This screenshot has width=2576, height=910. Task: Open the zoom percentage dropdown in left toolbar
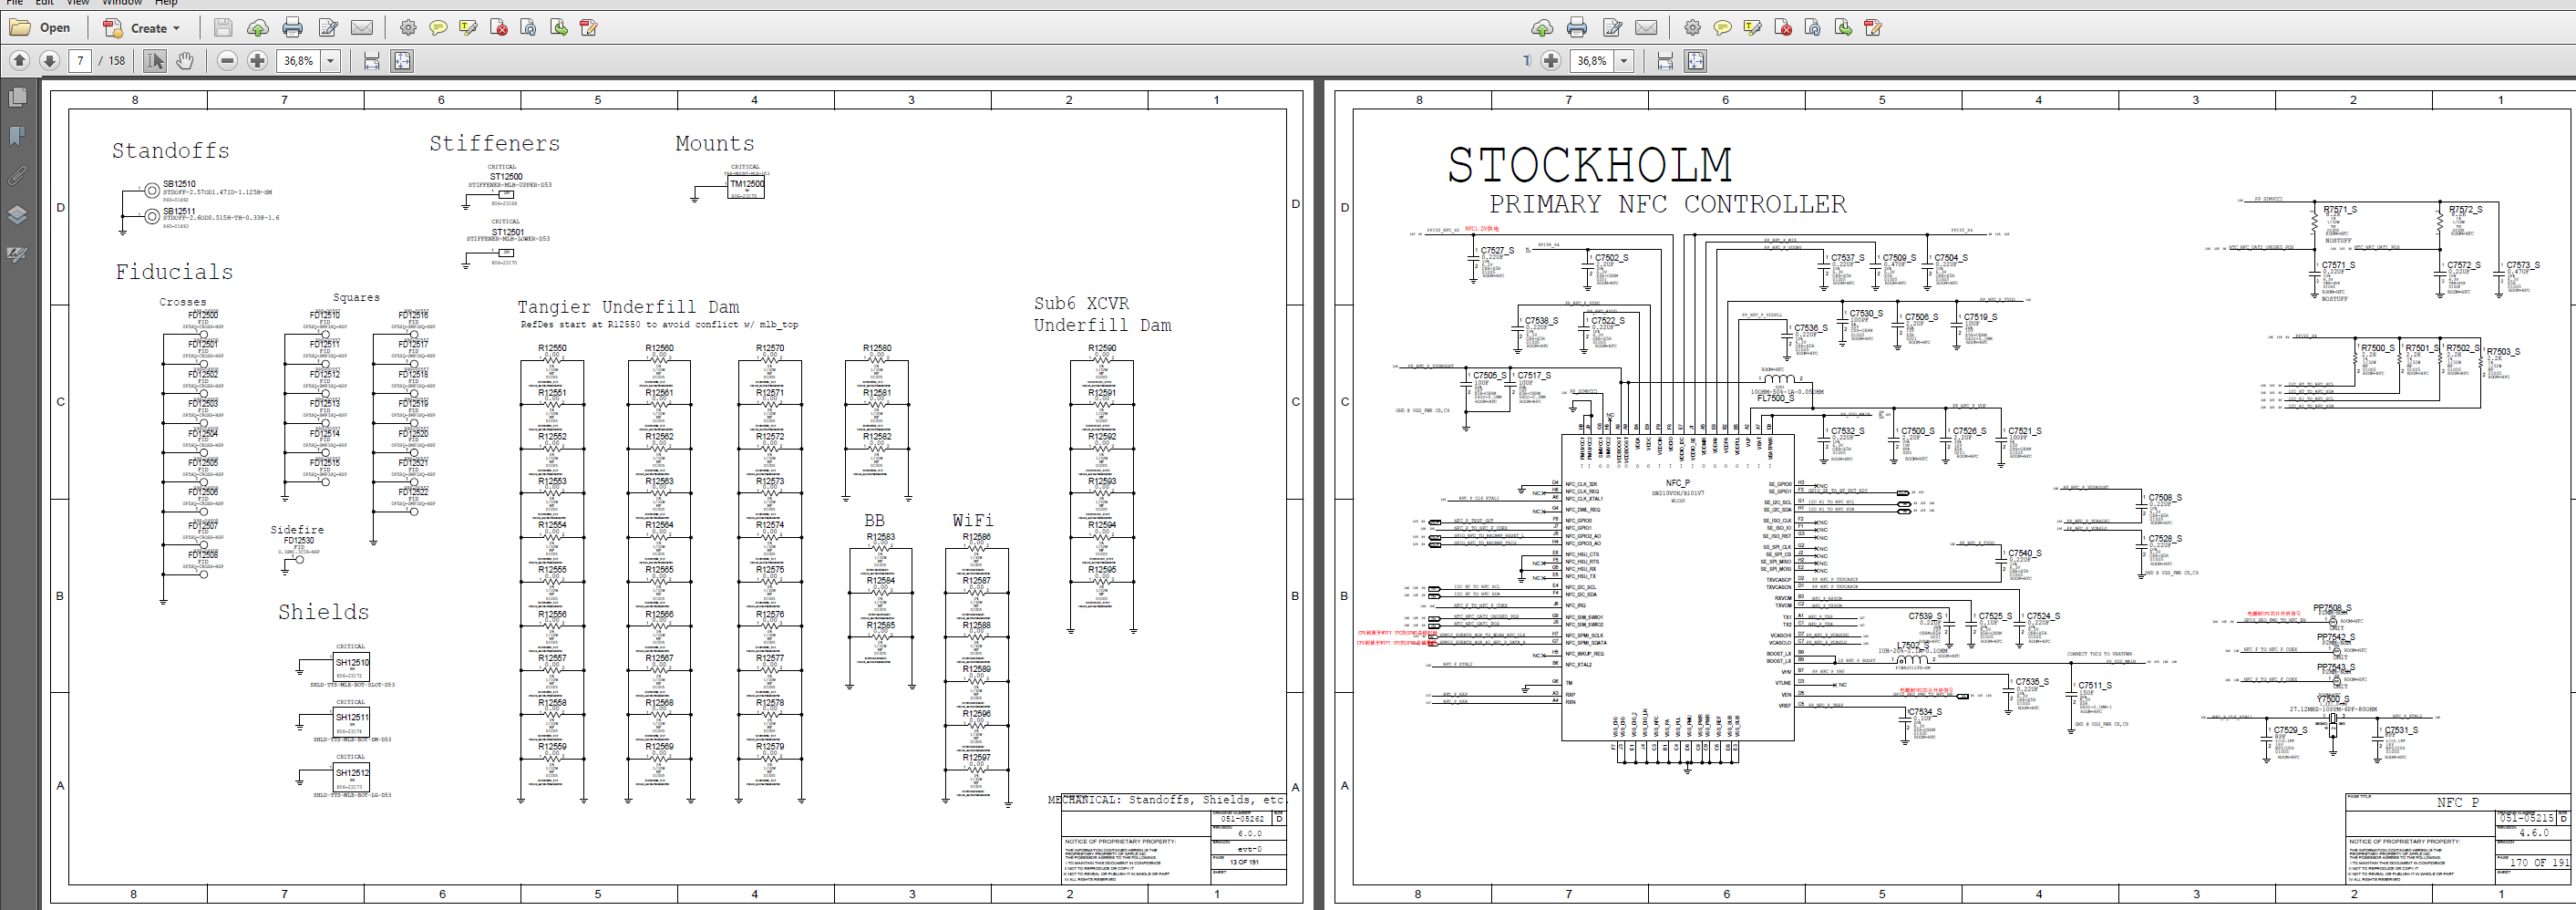click(x=330, y=61)
